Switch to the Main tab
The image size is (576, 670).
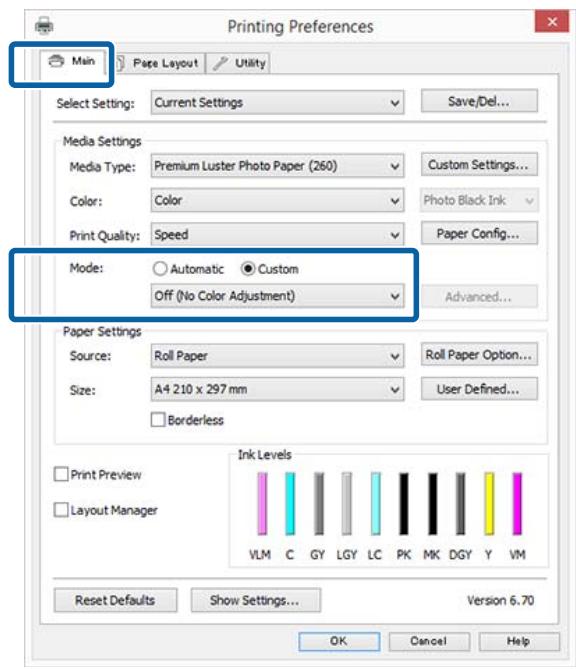point(73,62)
